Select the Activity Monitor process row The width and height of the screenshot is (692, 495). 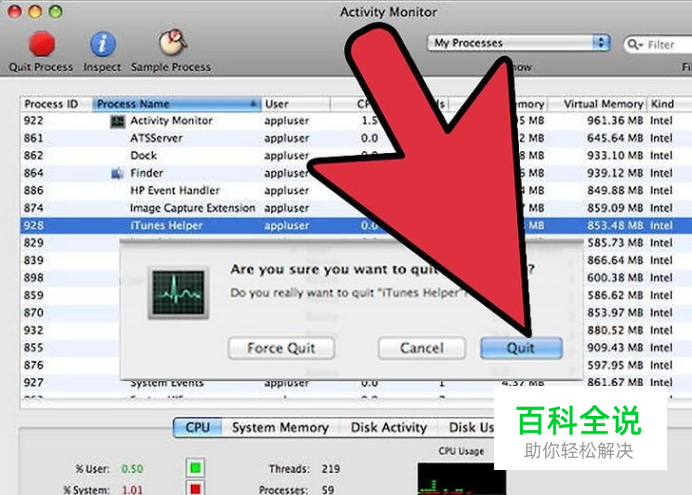point(356,120)
